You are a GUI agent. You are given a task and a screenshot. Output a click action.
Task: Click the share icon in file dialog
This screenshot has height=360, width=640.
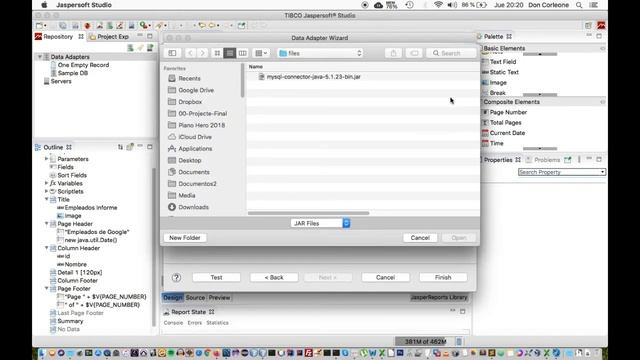click(393, 53)
